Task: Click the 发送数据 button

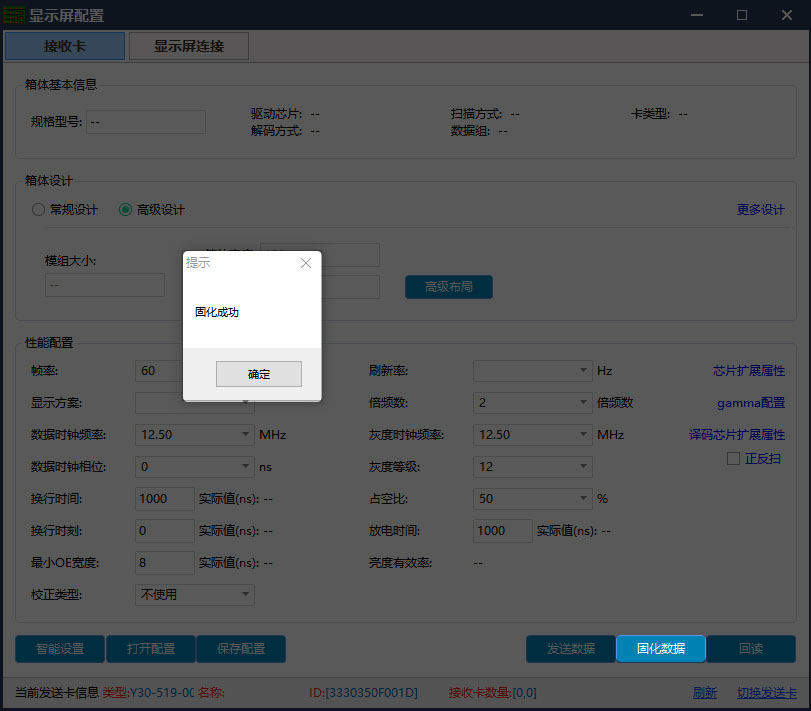Action: click(x=571, y=649)
